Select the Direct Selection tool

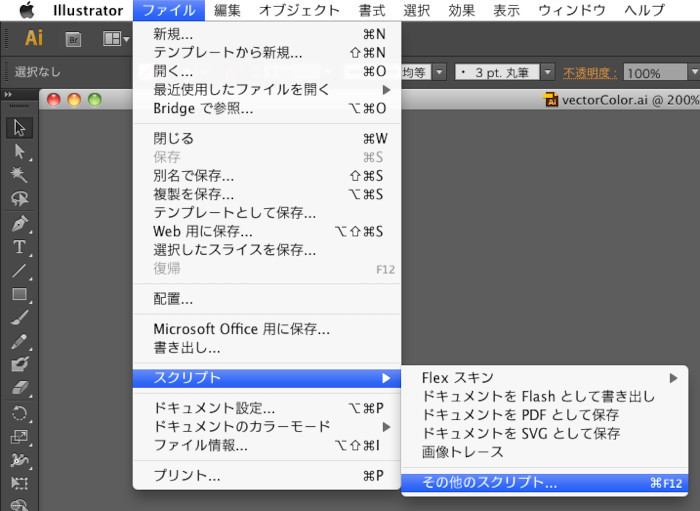(x=20, y=151)
